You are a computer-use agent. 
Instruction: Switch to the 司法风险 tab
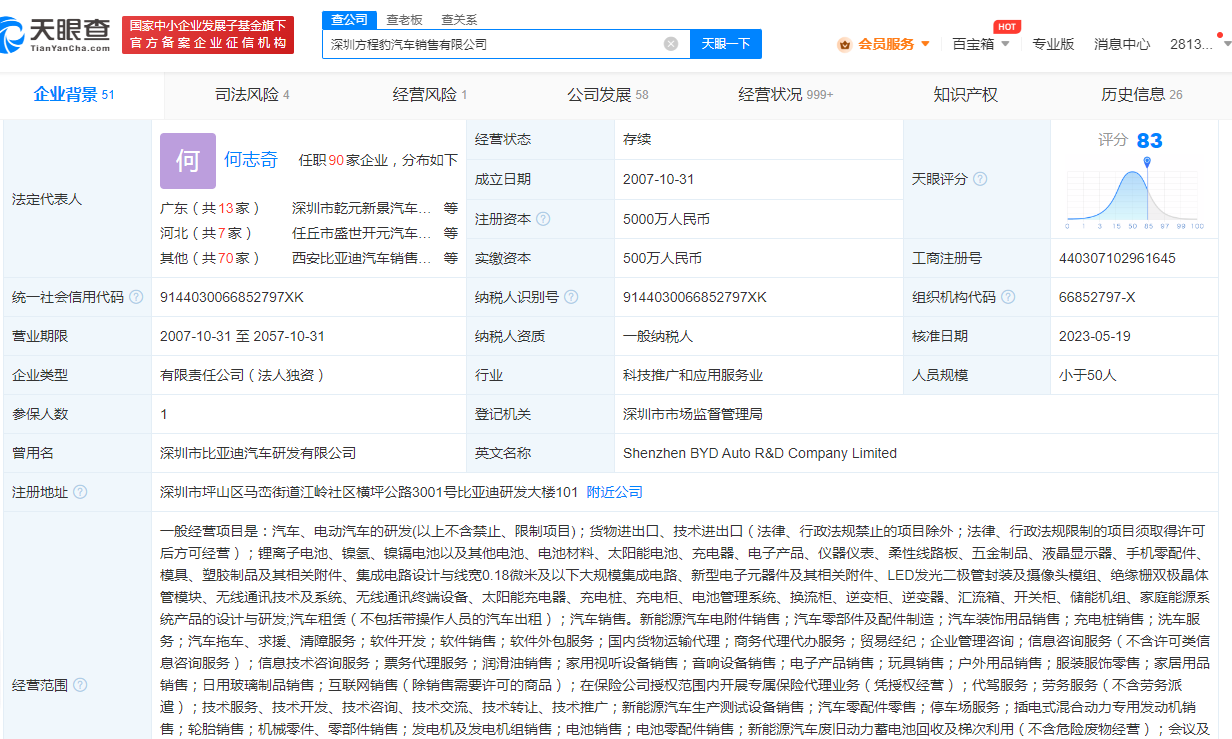252,95
